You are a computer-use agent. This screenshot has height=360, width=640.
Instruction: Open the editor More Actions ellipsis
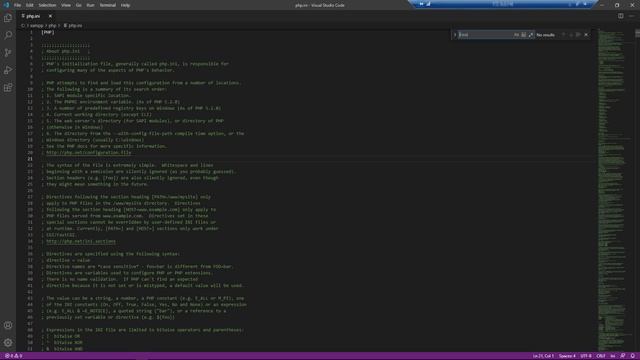(x=631, y=16)
